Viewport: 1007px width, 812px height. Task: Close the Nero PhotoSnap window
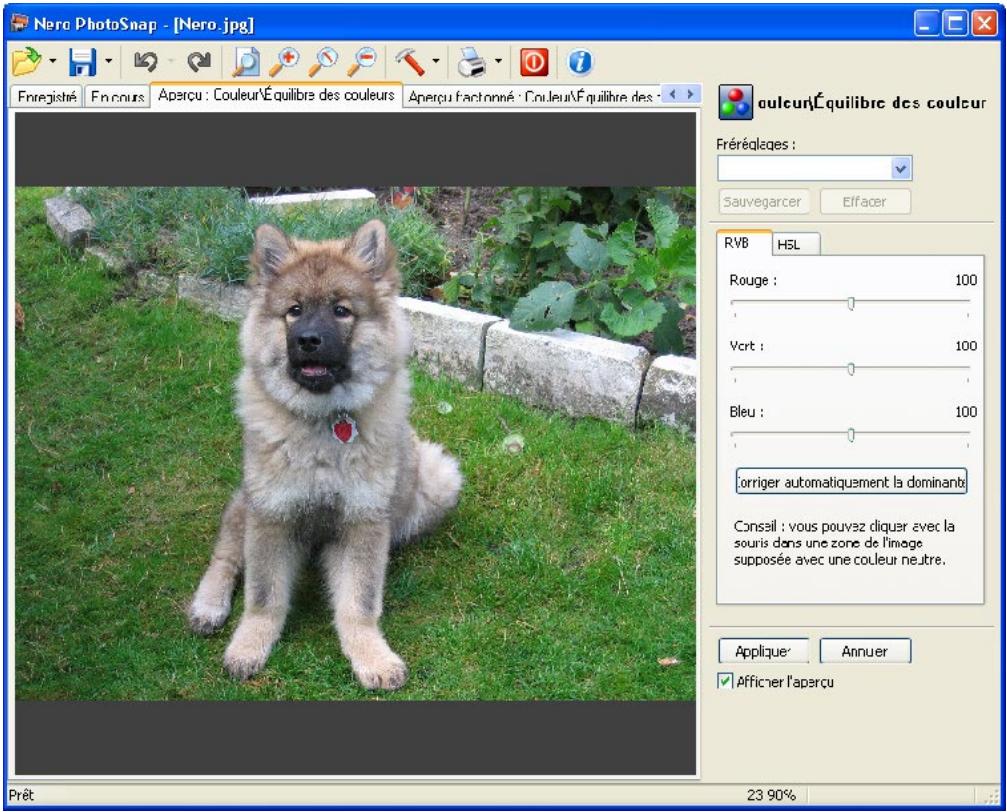tap(985, 24)
